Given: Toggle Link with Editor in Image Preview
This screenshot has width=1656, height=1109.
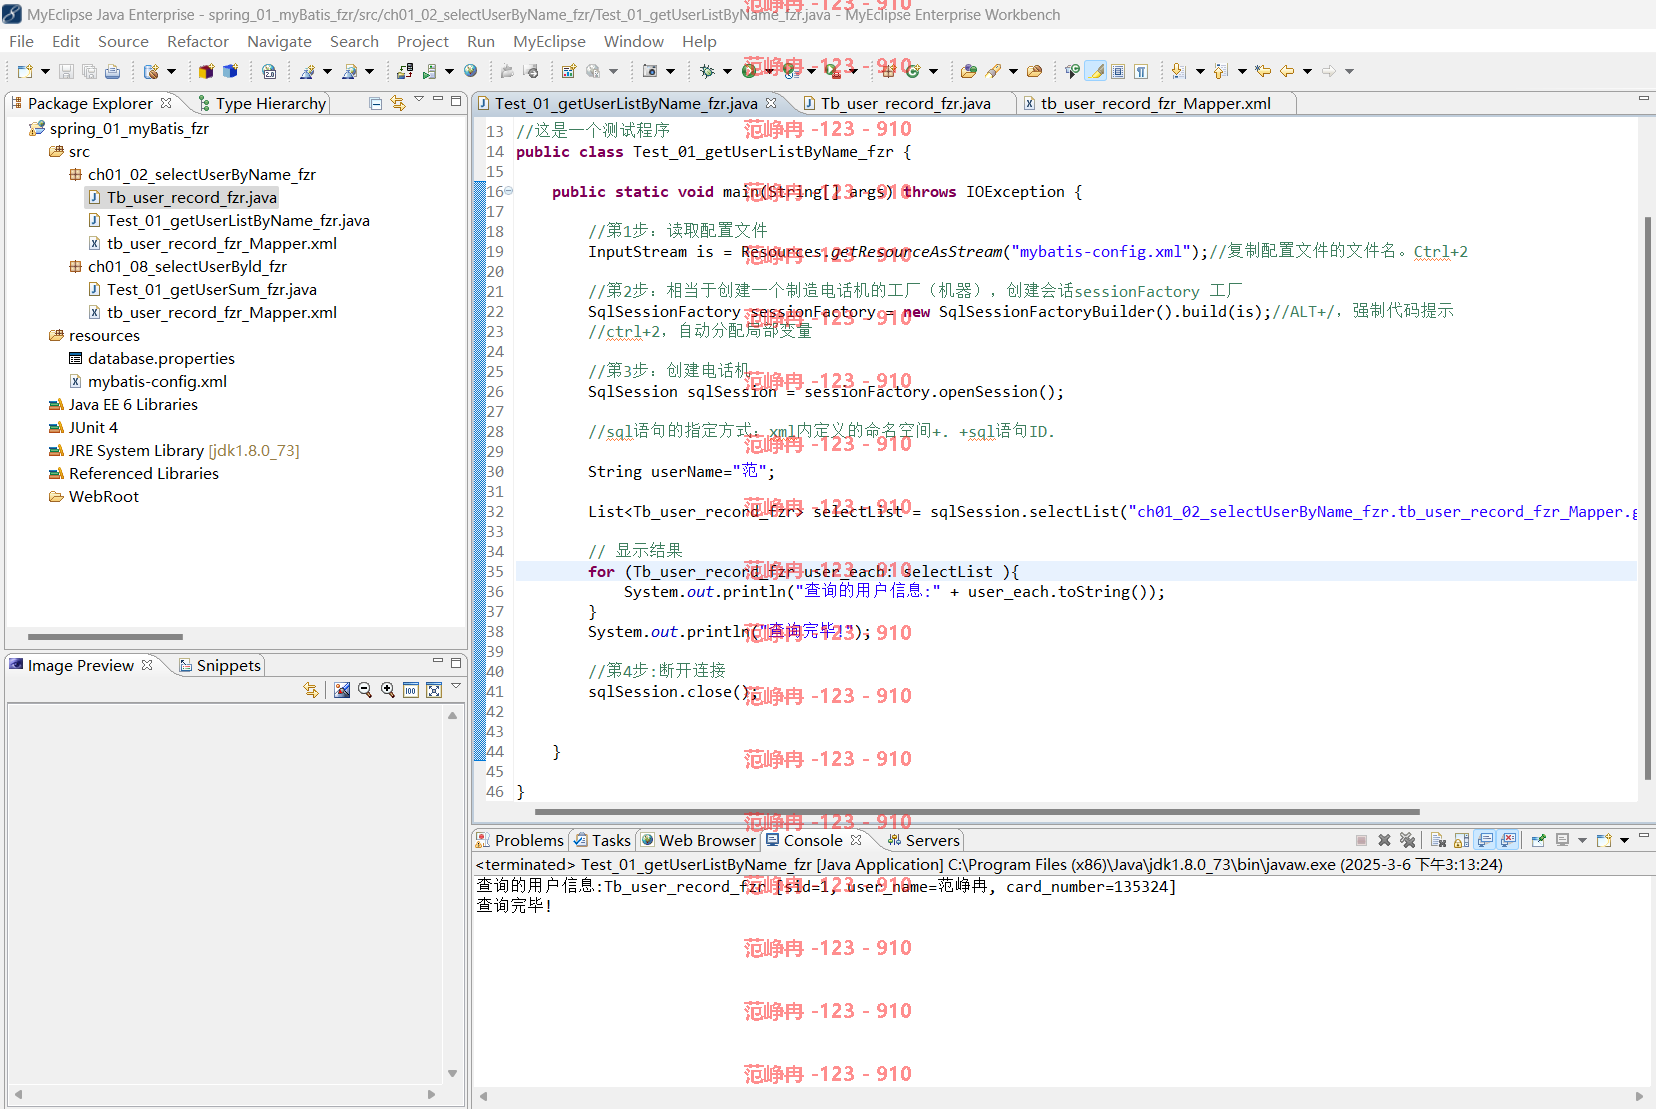Looking at the screenshot, I should [x=311, y=690].
